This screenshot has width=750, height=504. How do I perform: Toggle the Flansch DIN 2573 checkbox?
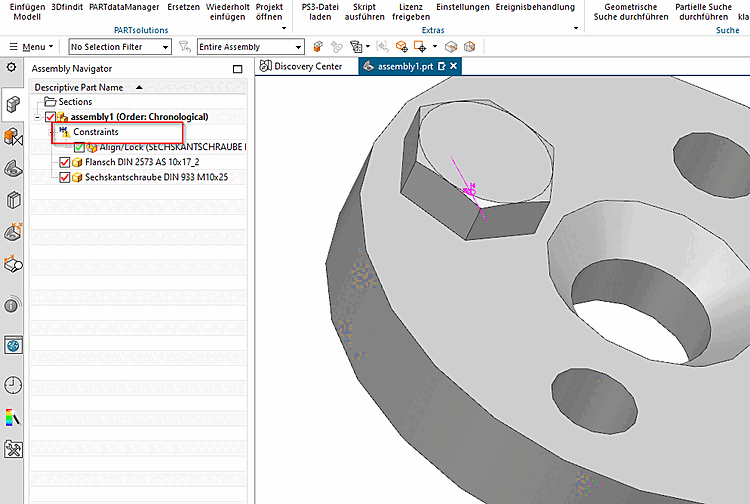click(65, 162)
